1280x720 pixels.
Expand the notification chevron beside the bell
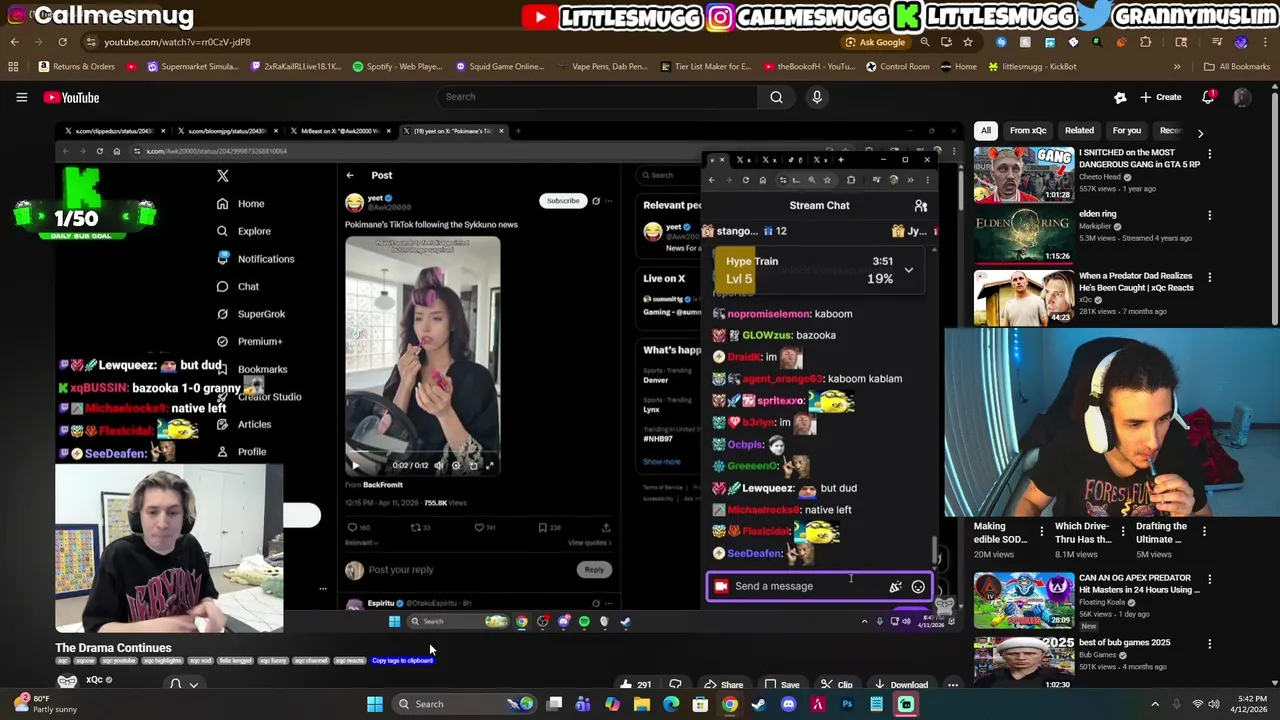point(194,685)
